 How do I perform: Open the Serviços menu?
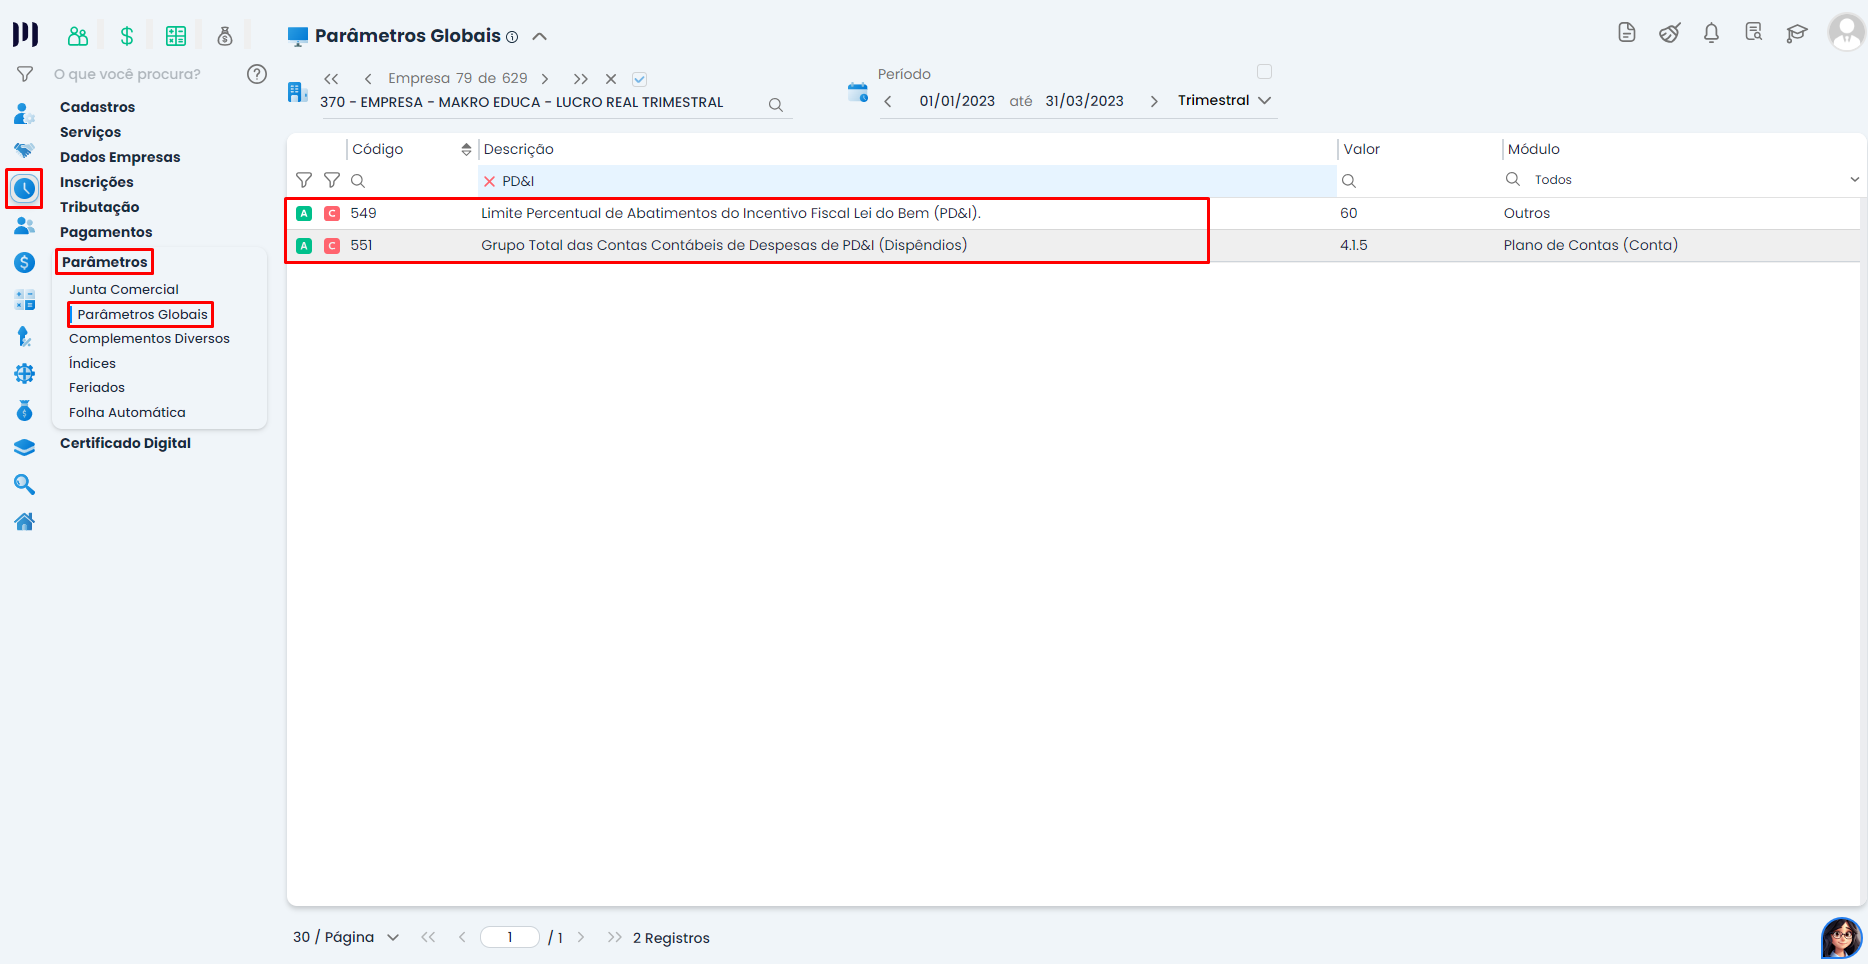click(x=90, y=132)
